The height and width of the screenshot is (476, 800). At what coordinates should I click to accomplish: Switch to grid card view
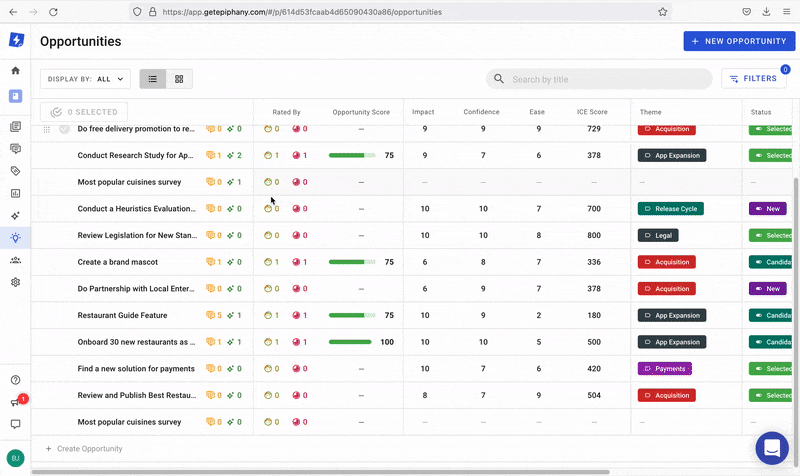tap(179, 79)
